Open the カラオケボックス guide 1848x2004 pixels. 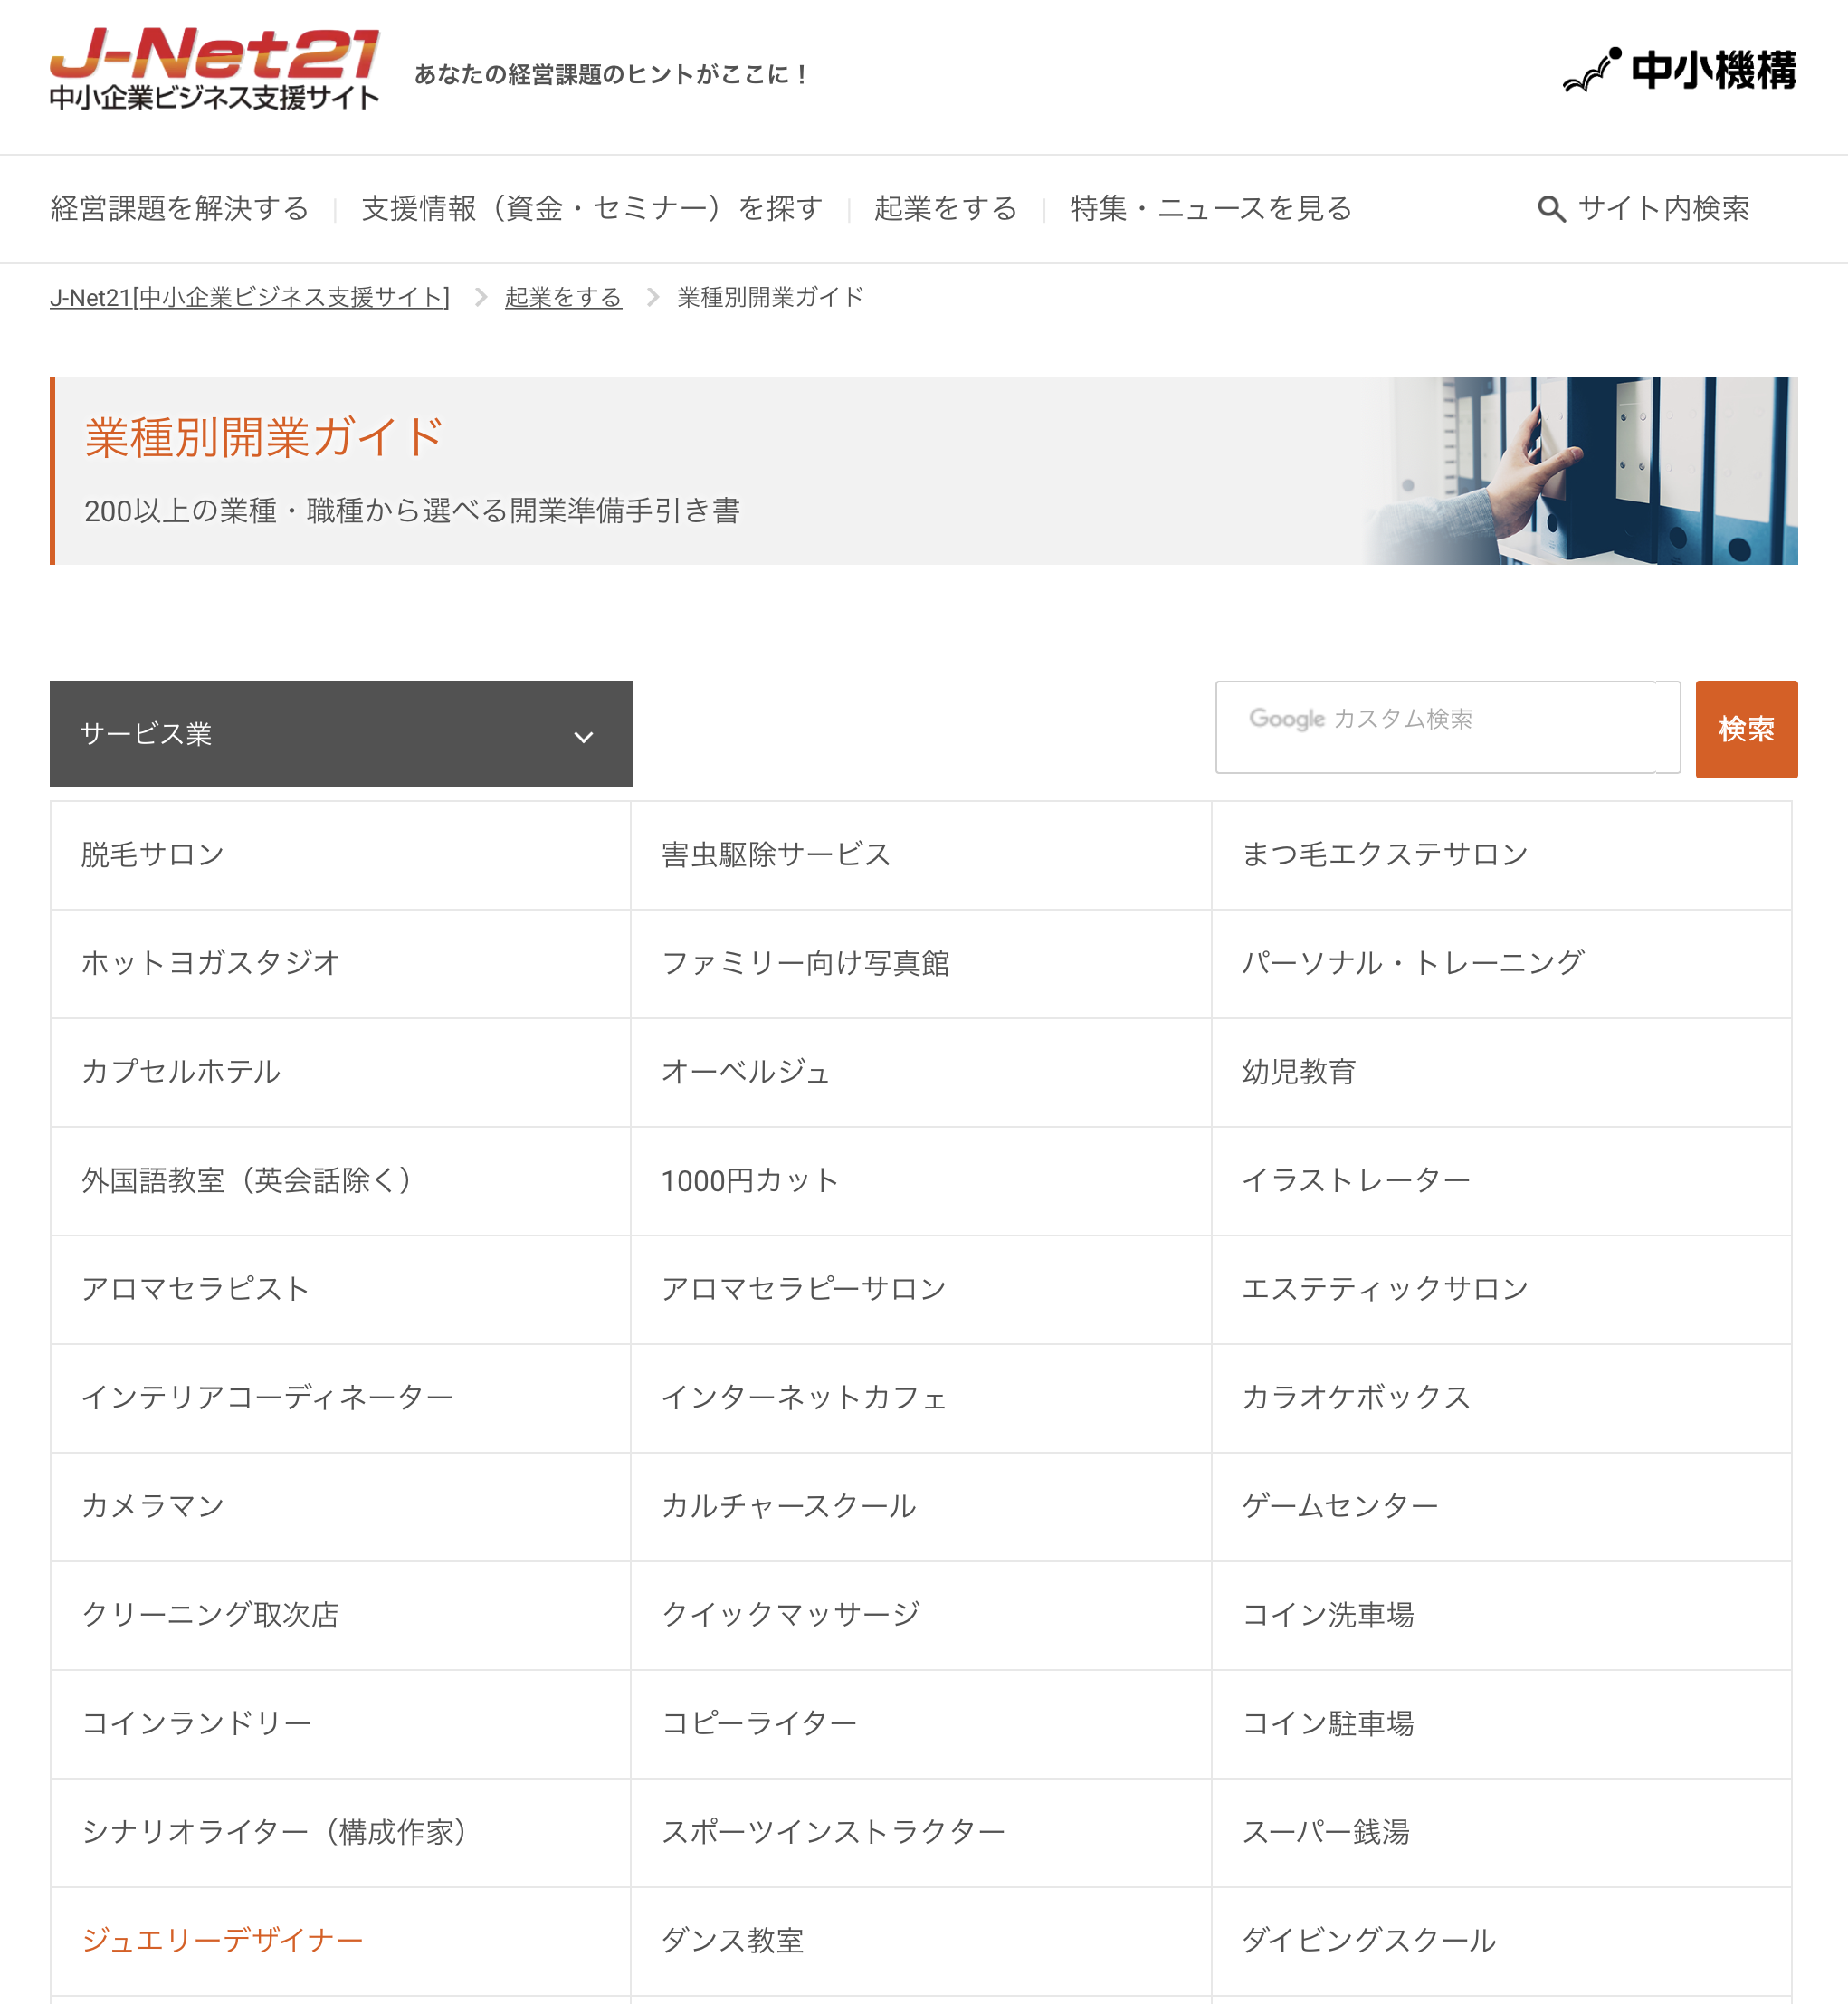pos(1501,1398)
